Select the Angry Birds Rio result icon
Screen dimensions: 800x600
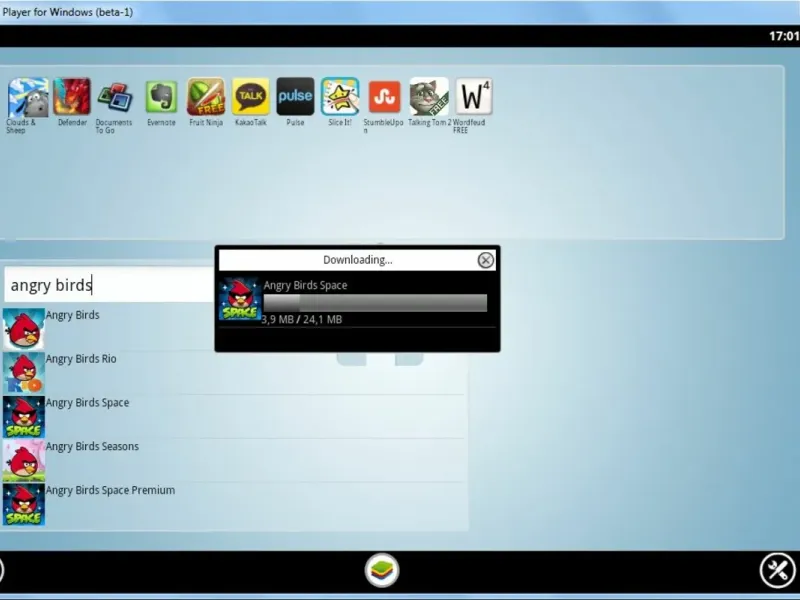tap(23, 373)
